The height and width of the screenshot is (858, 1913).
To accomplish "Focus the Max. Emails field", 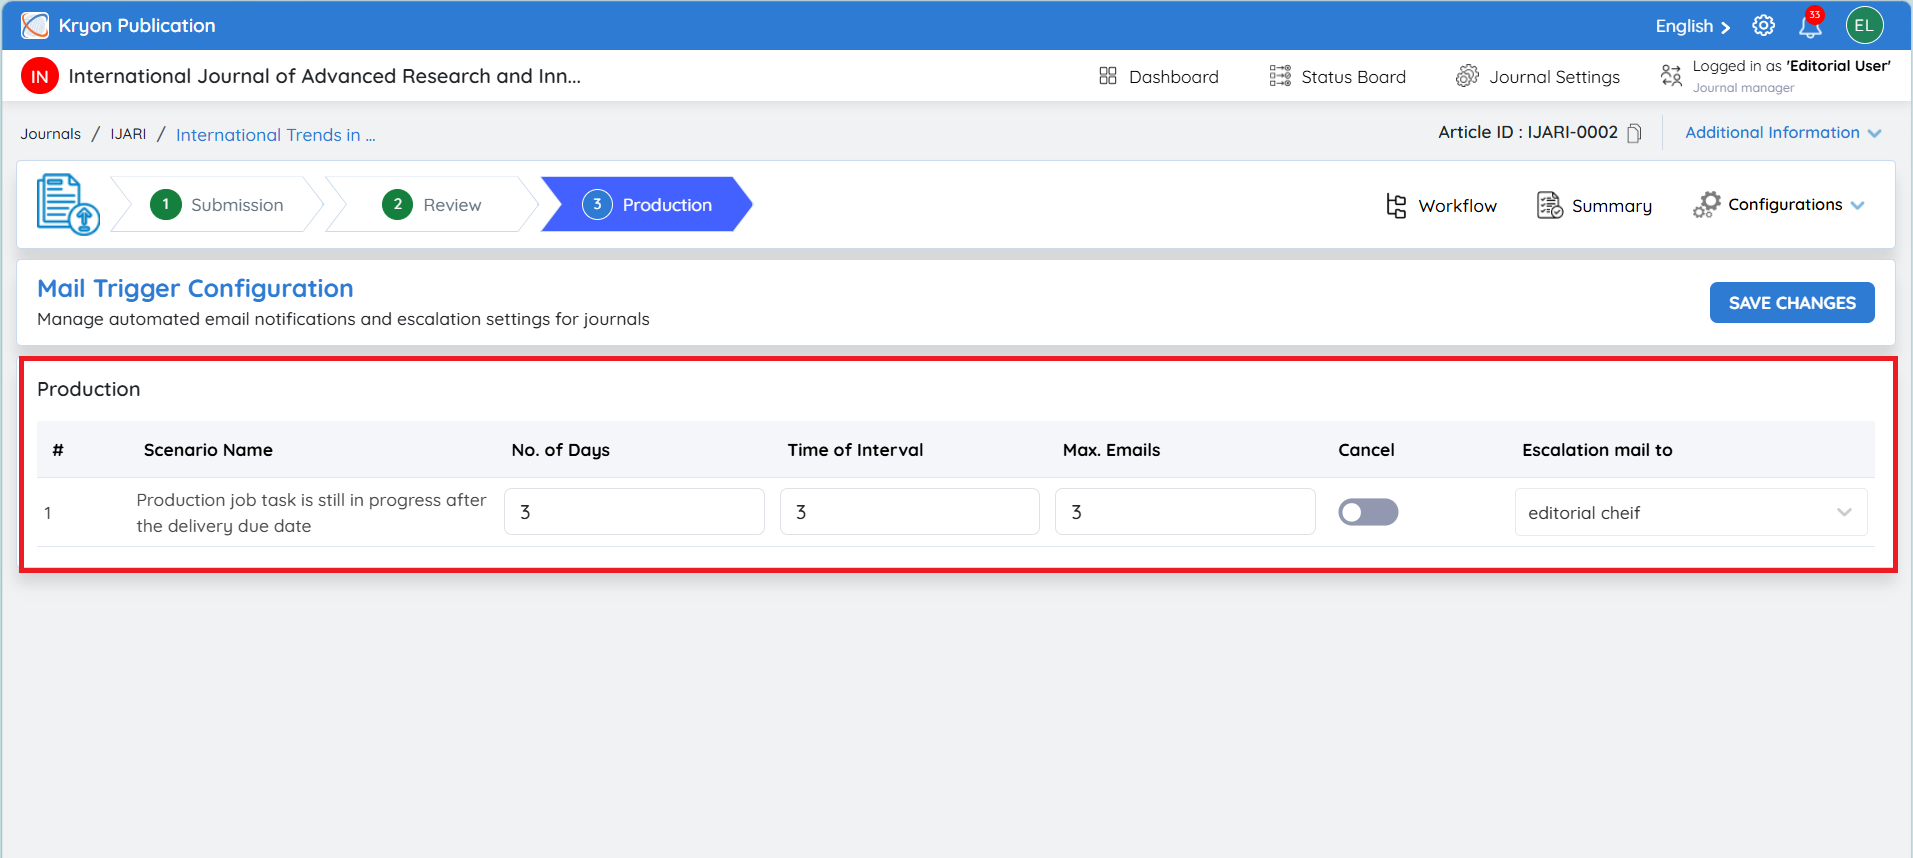I will (x=1185, y=512).
